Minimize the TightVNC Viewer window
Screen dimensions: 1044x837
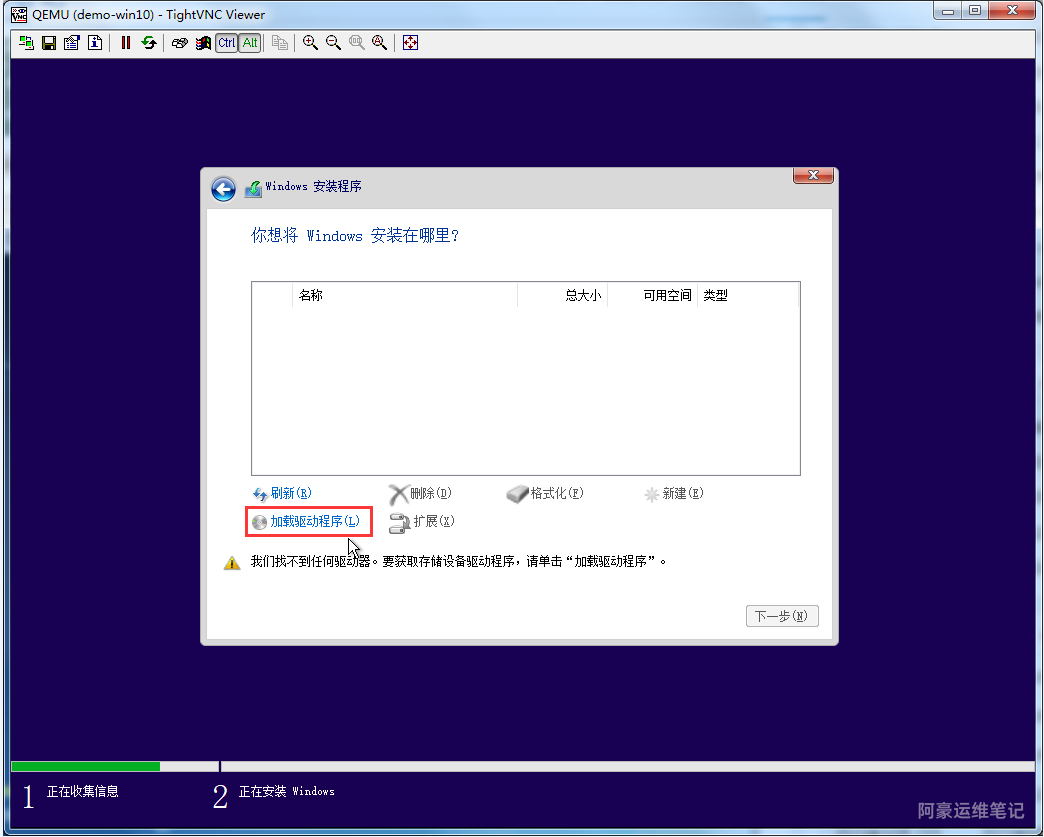(948, 11)
